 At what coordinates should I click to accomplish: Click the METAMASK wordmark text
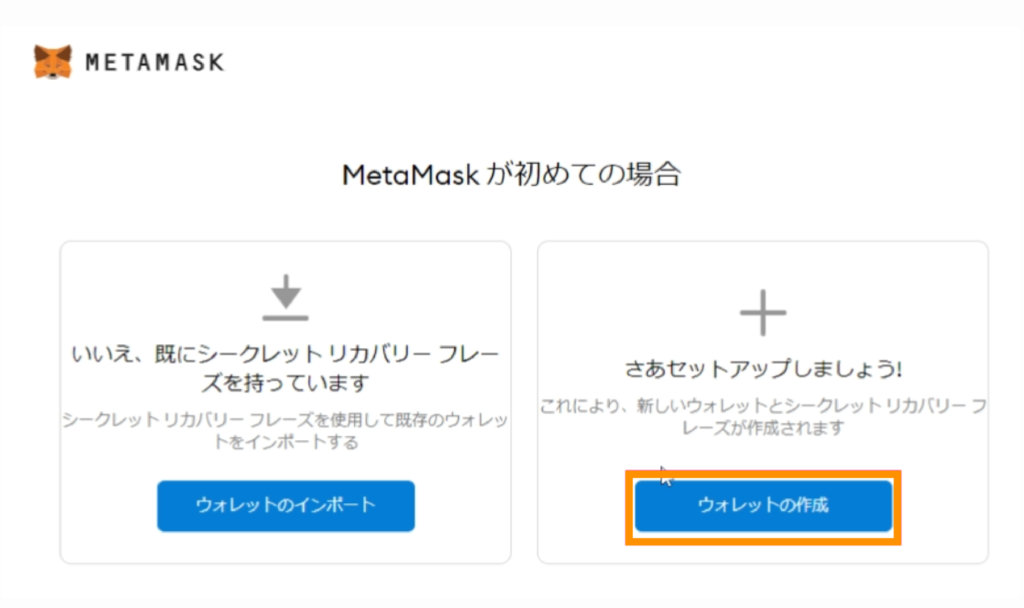[155, 62]
